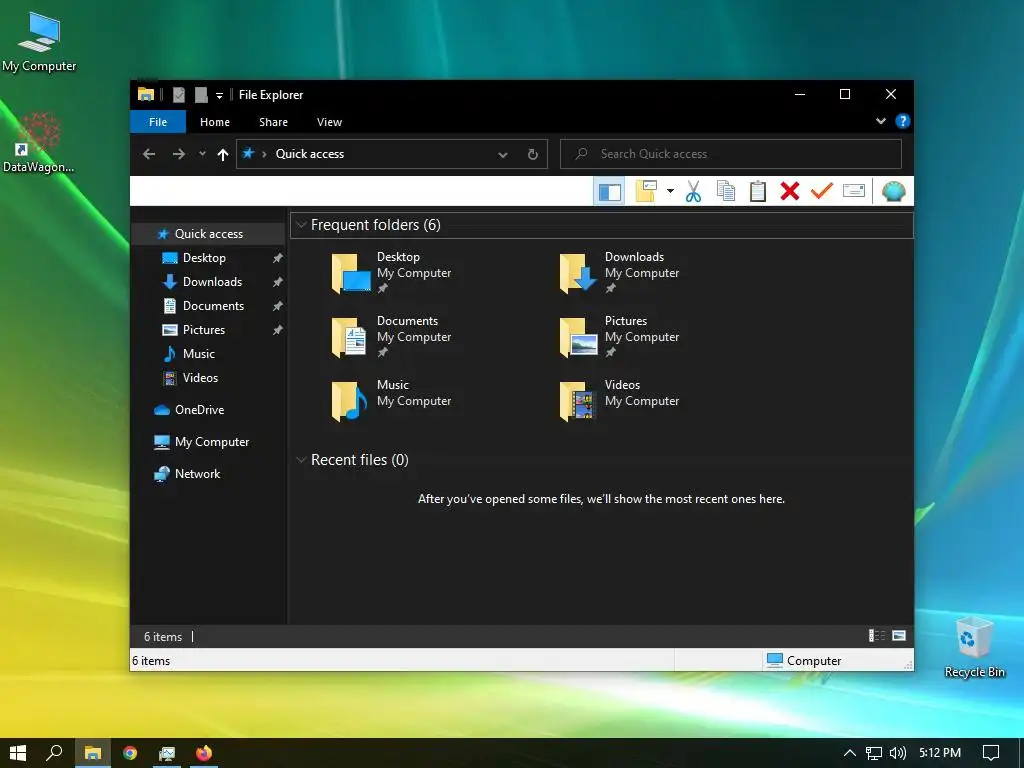1024x768 pixels.
Task: Click the Search Quick access field
Action: coord(731,154)
